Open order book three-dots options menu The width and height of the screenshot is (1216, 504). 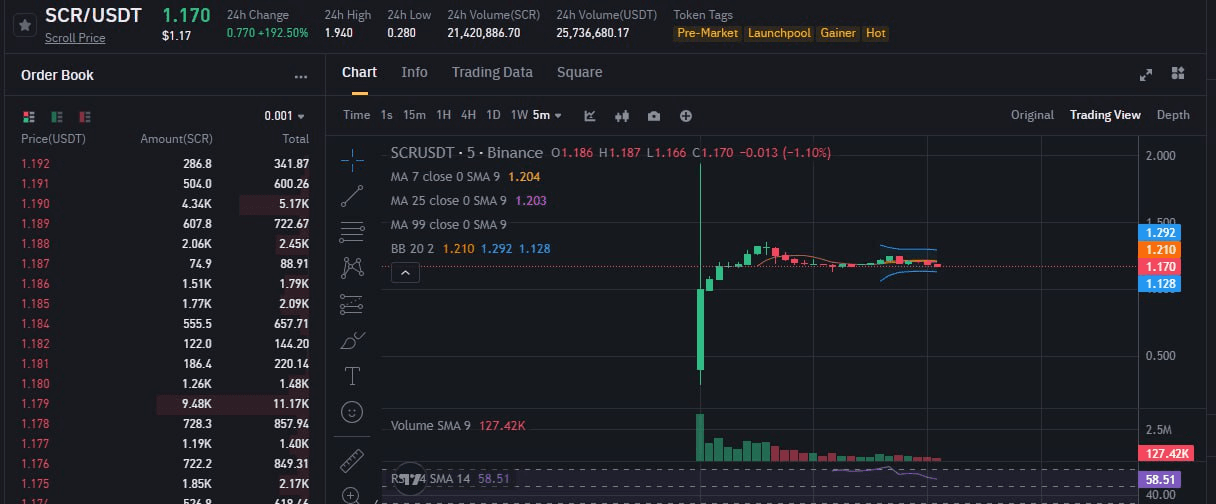pos(301,76)
